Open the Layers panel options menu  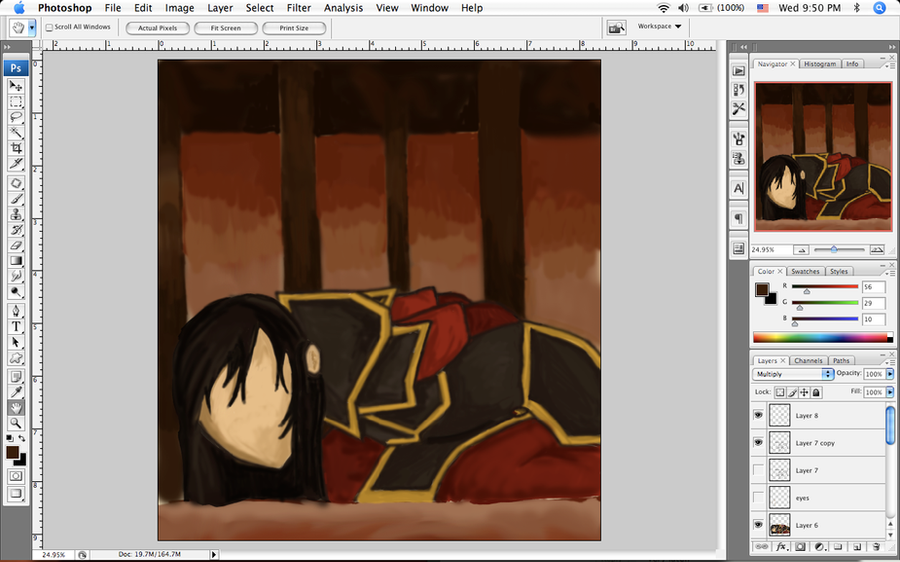point(891,363)
